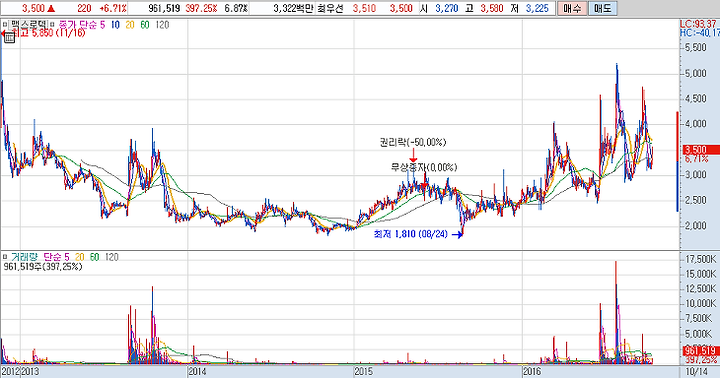Click the 최우선 label in top bar
720x378 pixels.
tap(330, 8)
